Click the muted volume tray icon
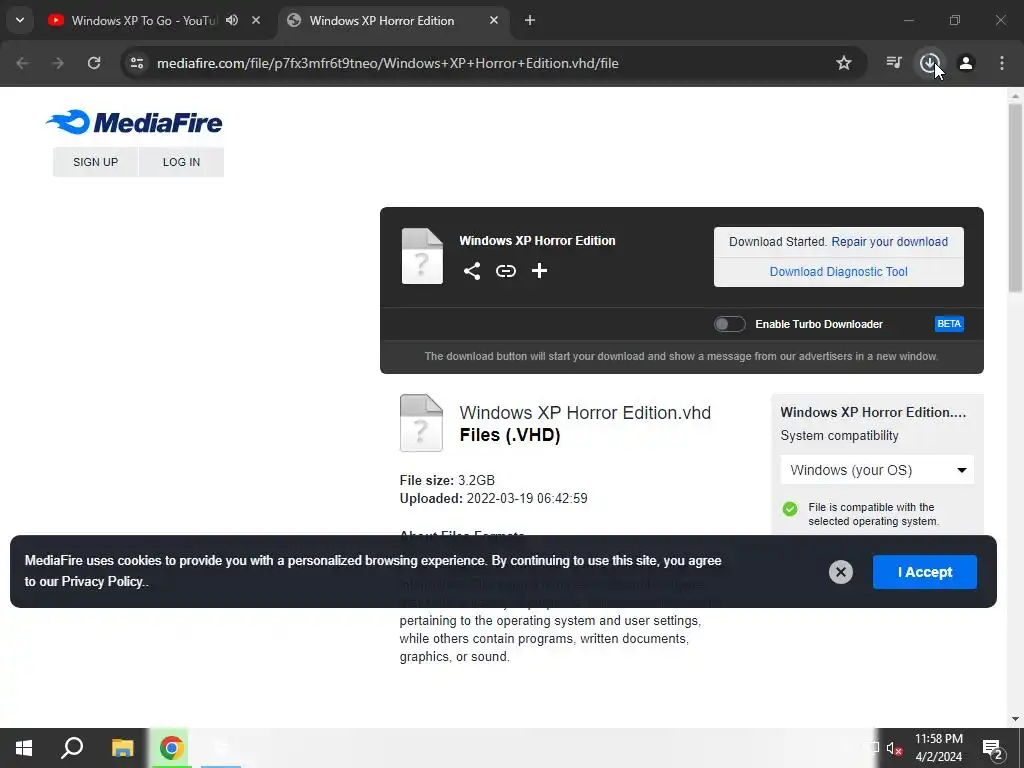Screen dimensions: 1024x768 coord(893,748)
